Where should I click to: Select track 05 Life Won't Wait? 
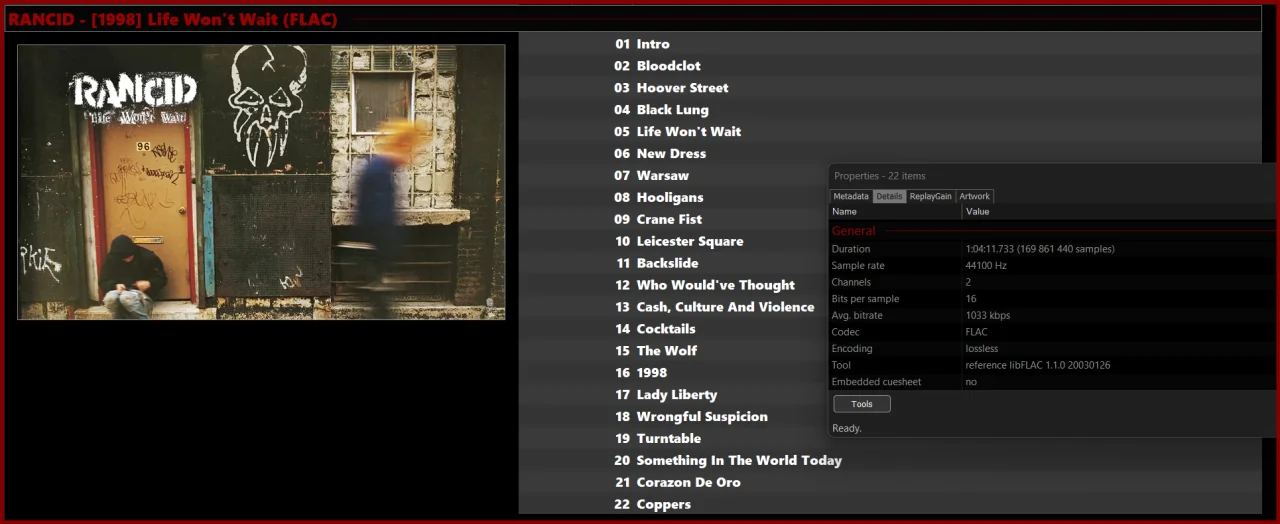point(890,132)
